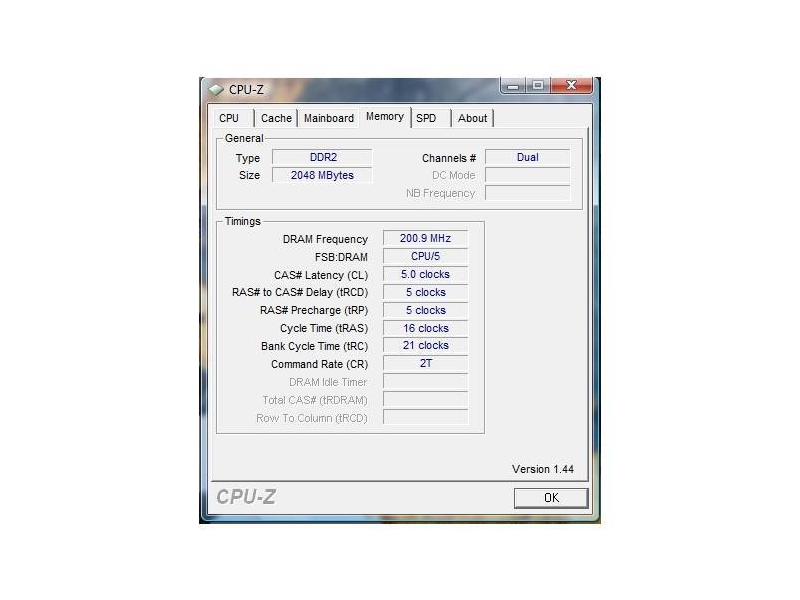Minimize the CPU-Z window
The image size is (800, 600).
tap(513, 86)
